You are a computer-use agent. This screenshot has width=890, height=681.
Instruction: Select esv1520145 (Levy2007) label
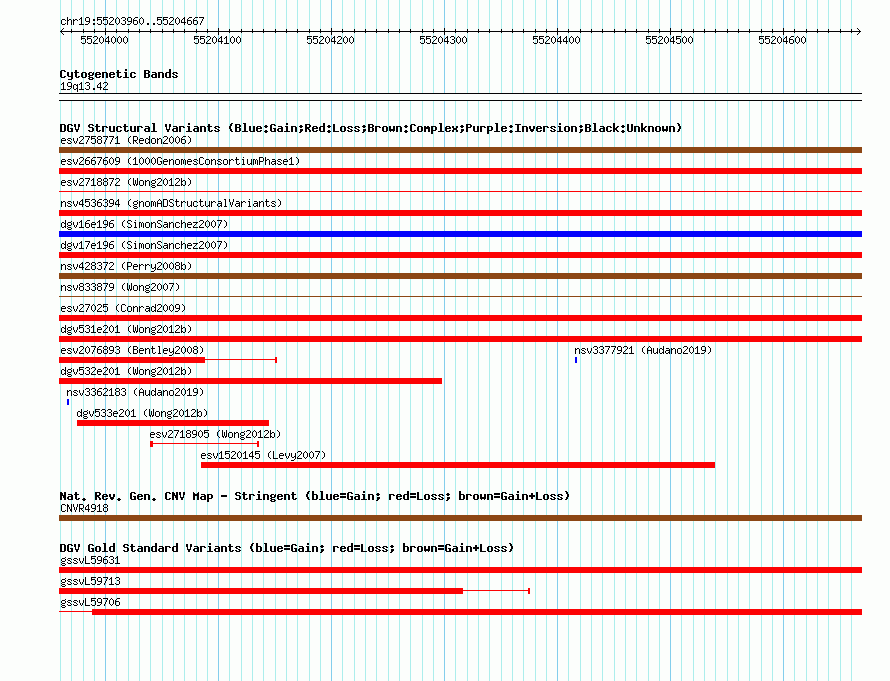point(263,455)
